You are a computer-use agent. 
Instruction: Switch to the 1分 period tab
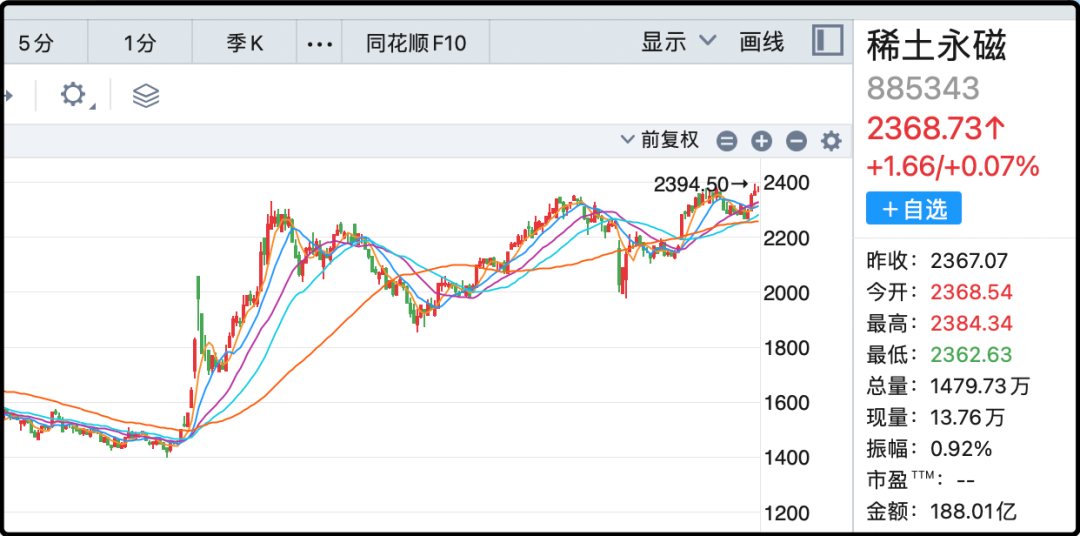tap(141, 43)
